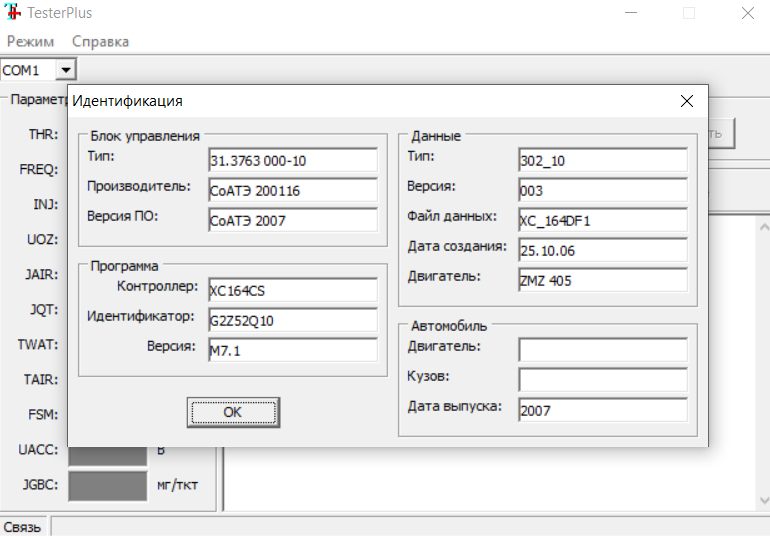Click the Блок управления Тип field
770x536 pixels.
(x=292, y=160)
